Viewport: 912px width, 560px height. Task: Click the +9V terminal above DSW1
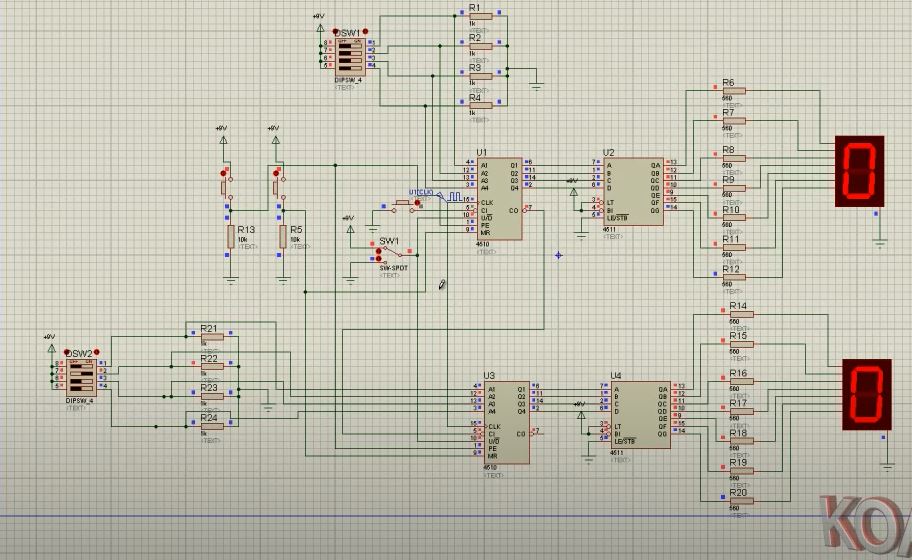coord(319,26)
